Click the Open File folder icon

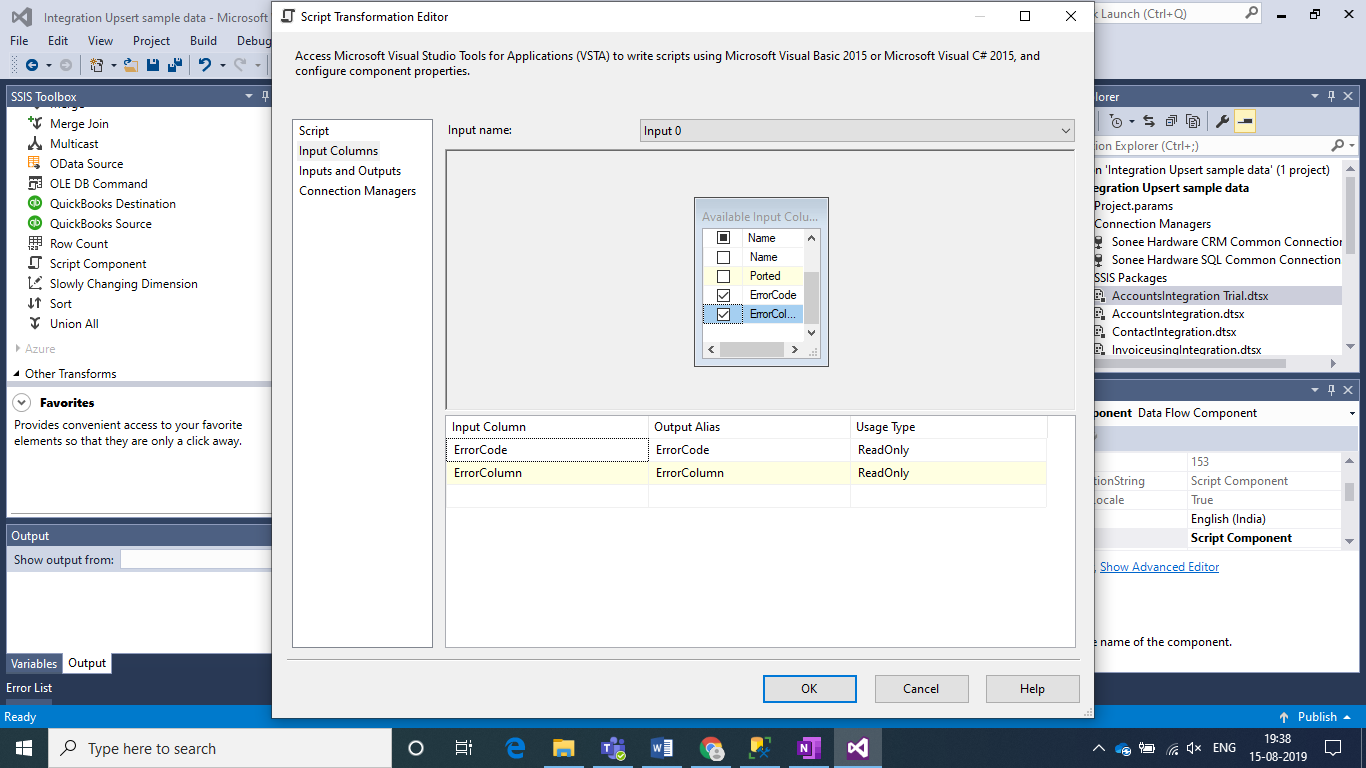131,65
